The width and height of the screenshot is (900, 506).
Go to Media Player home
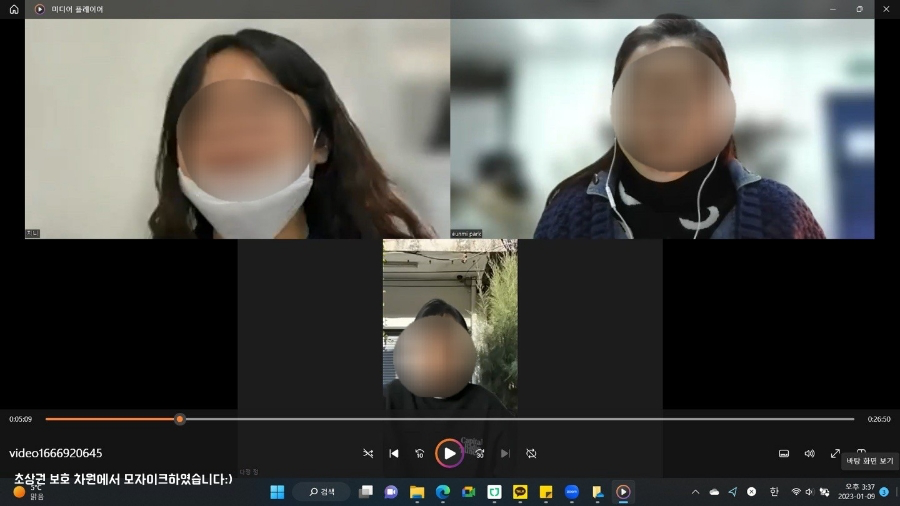14,9
